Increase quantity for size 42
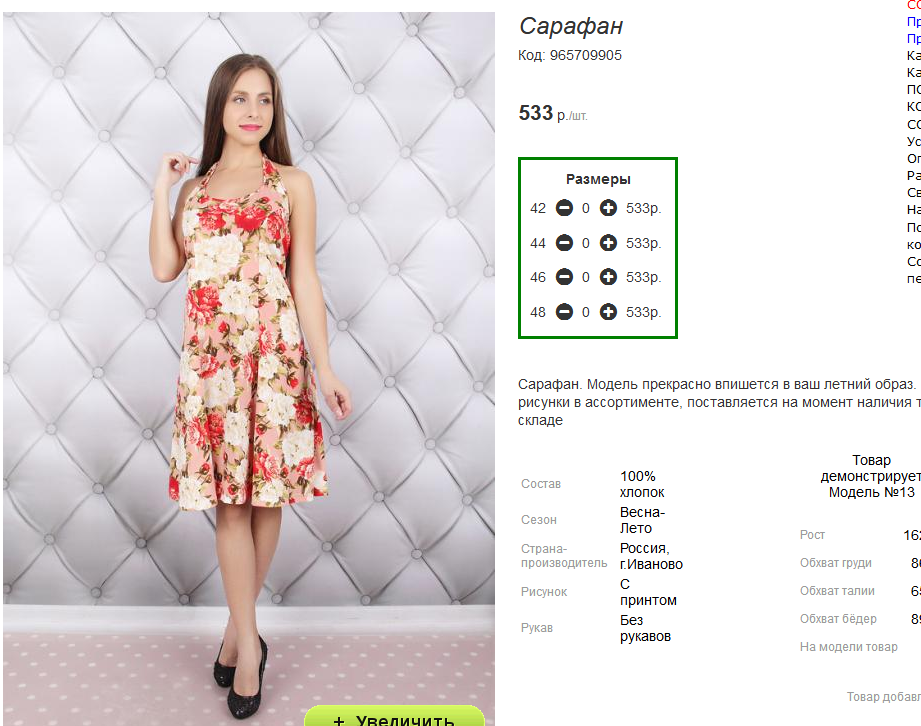The width and height of the screenshot is (921, 726). (608, 209)
